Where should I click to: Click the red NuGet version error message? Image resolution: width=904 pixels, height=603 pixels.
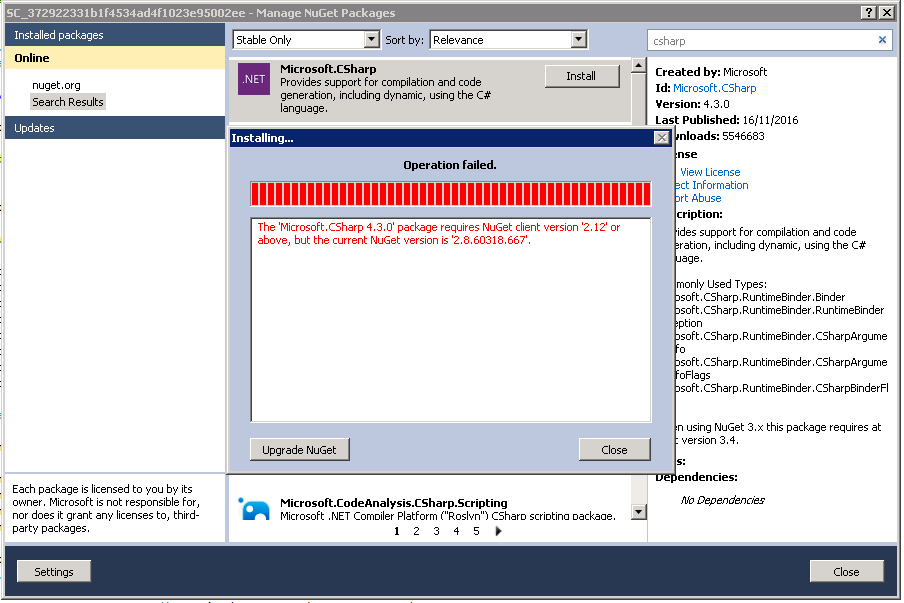pos(439,233)
